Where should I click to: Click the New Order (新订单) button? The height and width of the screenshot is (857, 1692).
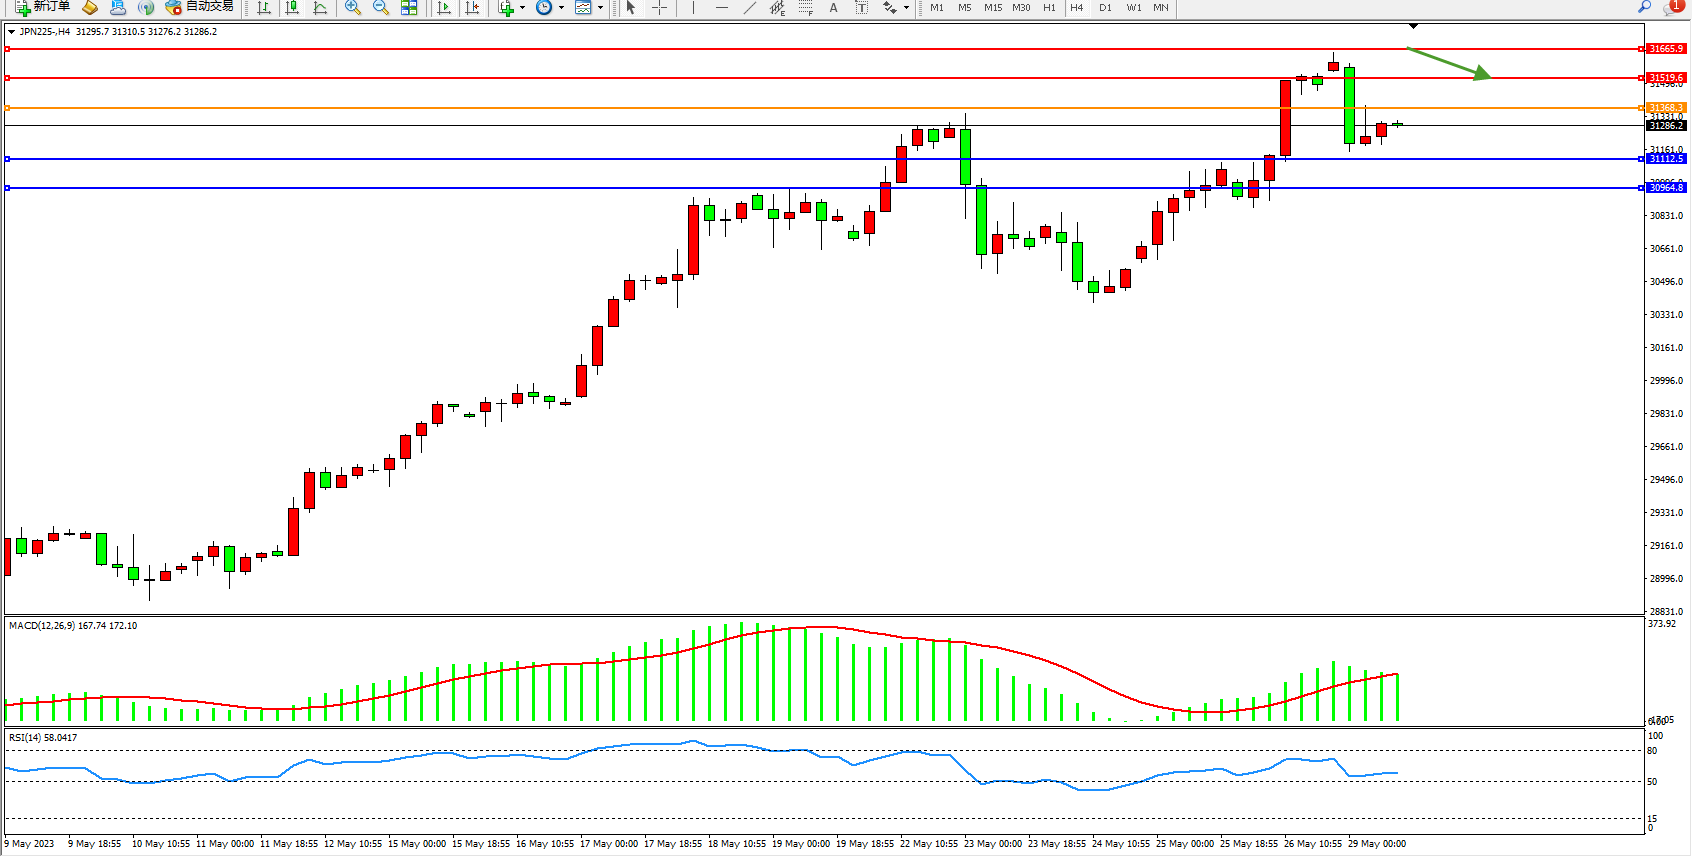(42, 7)
